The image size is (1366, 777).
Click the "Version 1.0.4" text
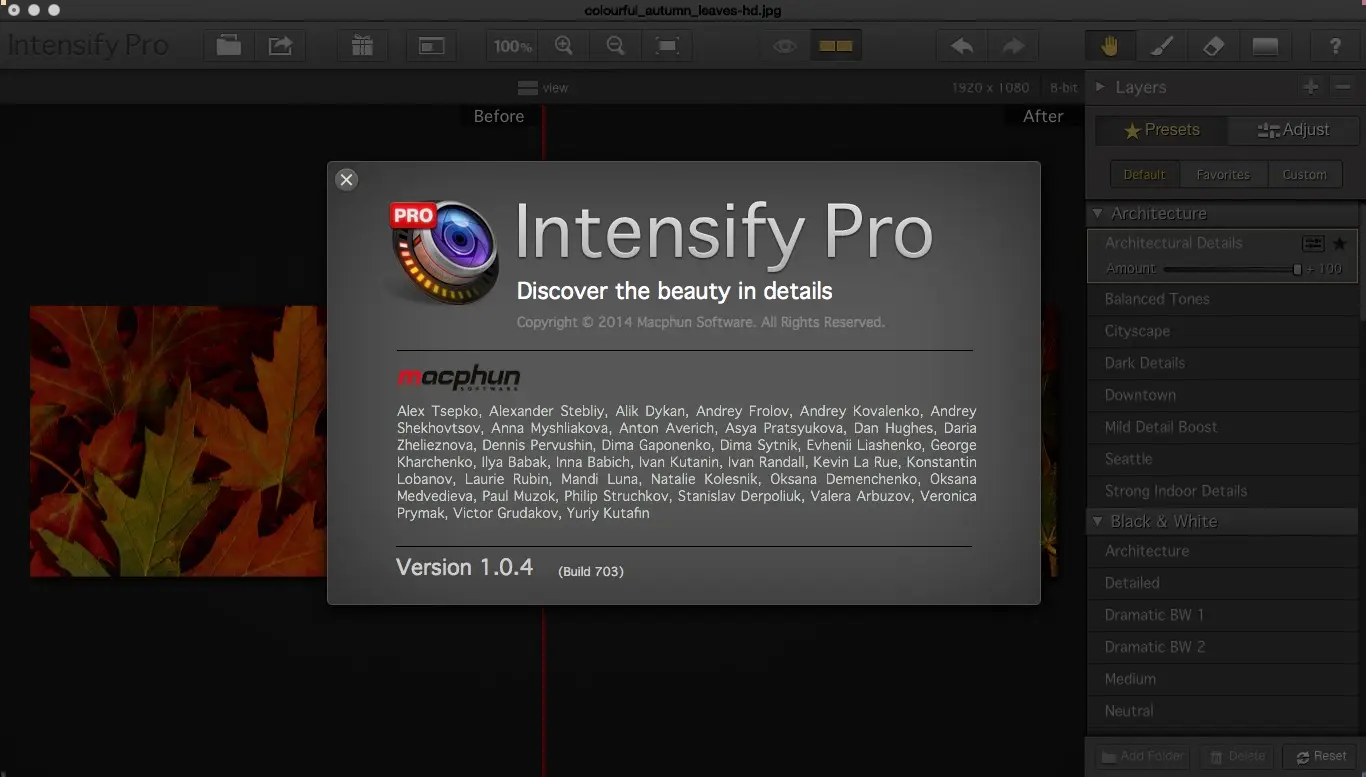pyautogui.click(x=465, y=568)
